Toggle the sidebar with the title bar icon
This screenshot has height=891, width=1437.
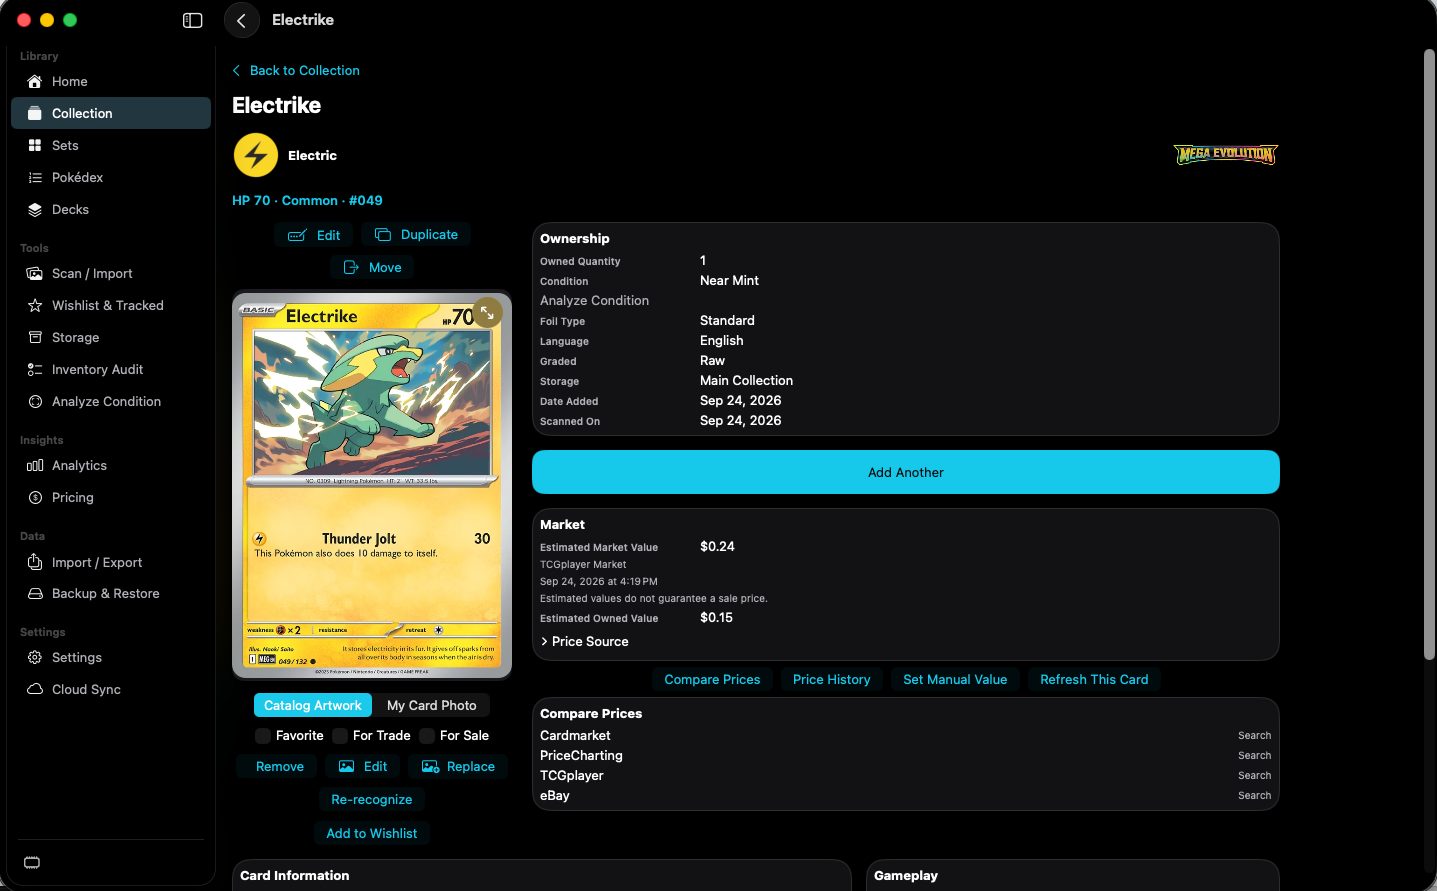[x=193, y=20]
